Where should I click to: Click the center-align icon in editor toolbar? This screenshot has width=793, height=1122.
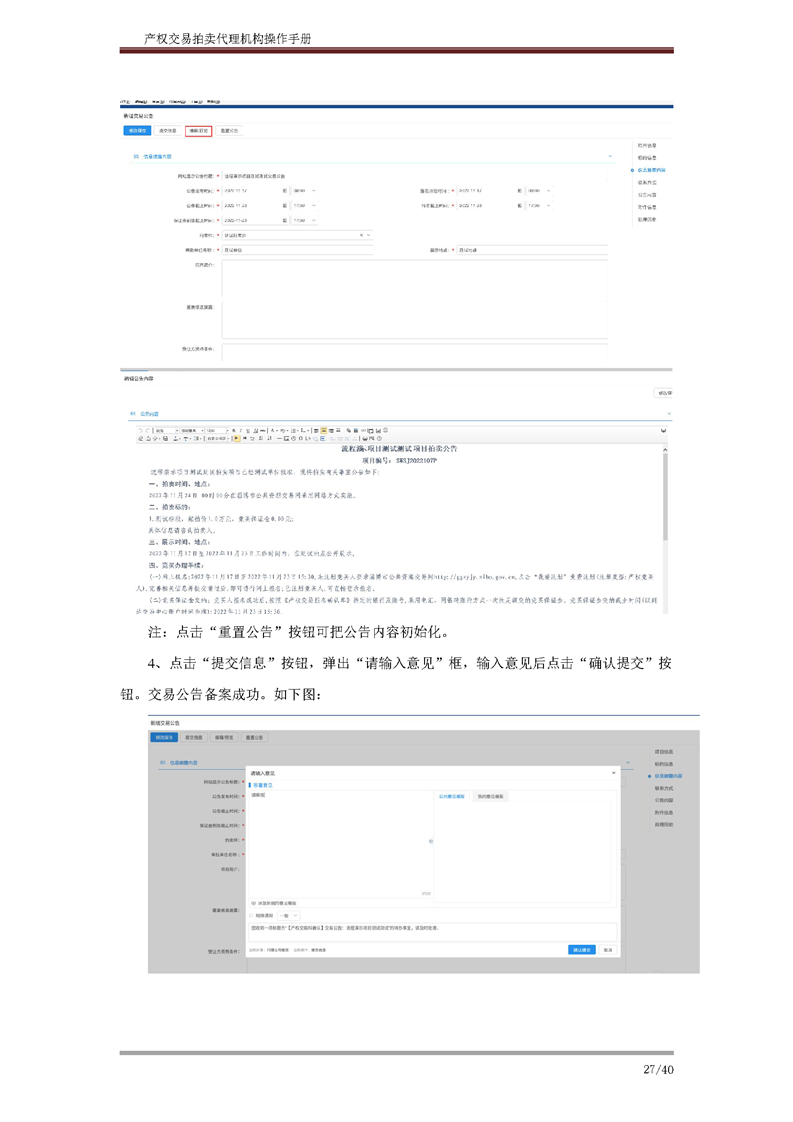tap(323, 430)
